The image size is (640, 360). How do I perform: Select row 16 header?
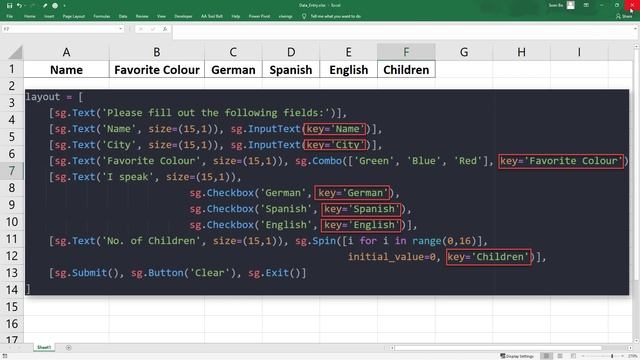(12, 324)
